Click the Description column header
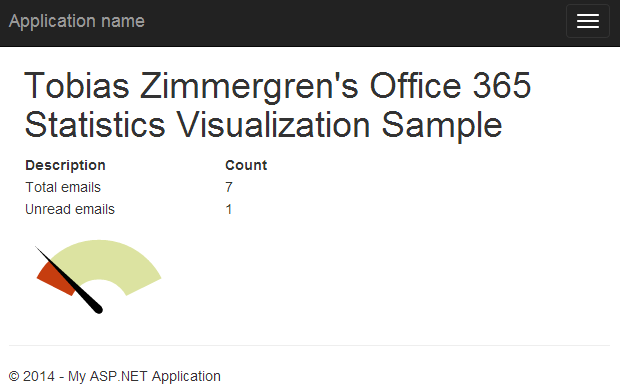620x392 pixels. (x=65, y=165)
